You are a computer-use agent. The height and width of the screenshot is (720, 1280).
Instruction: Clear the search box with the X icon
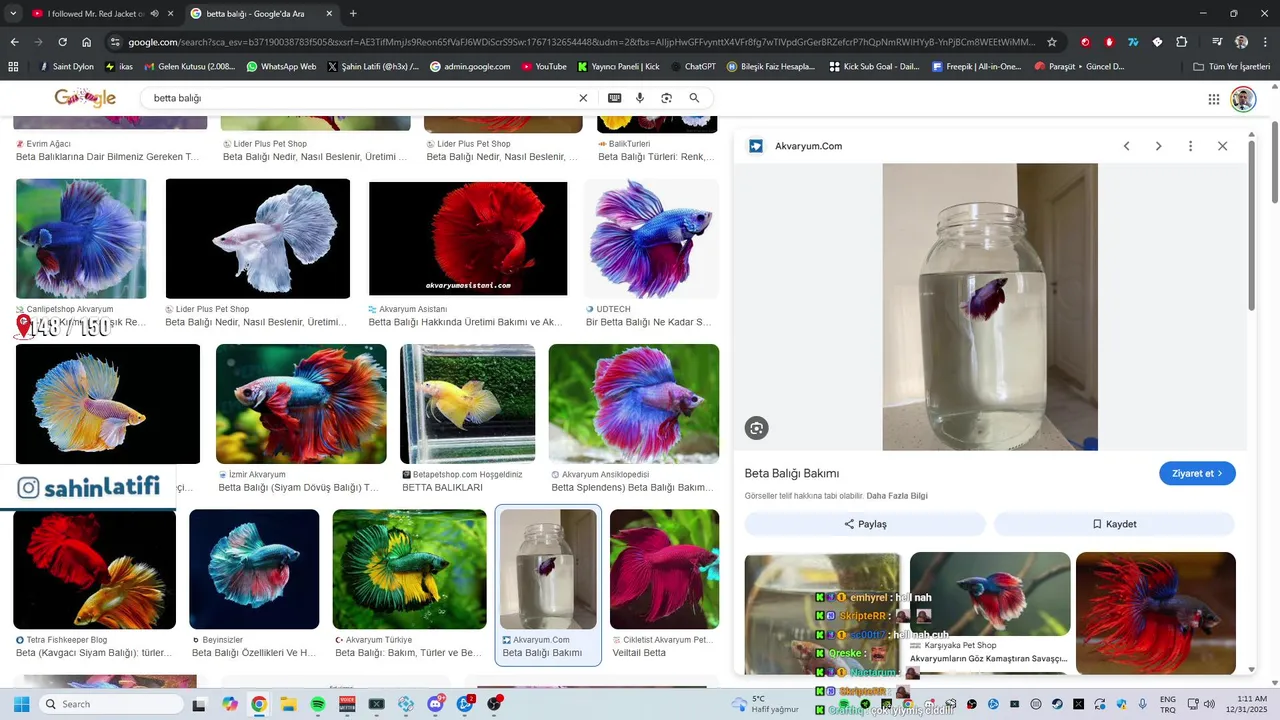[x=583, y=98]
